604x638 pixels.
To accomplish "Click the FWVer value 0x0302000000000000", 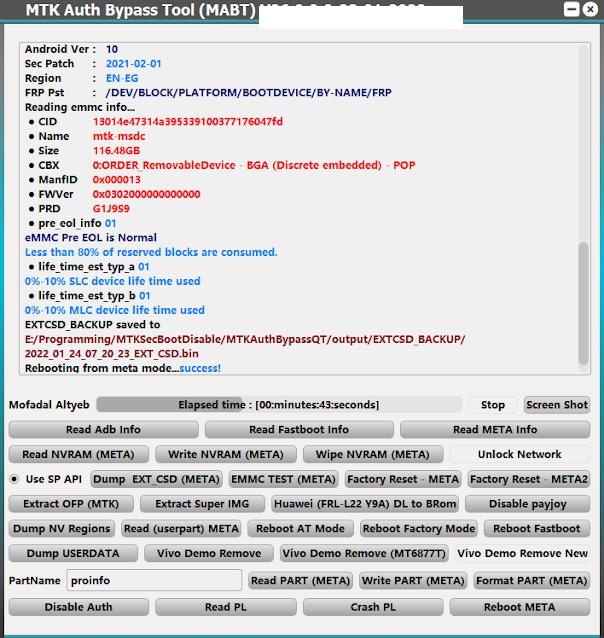I will [x=147, y=194].
